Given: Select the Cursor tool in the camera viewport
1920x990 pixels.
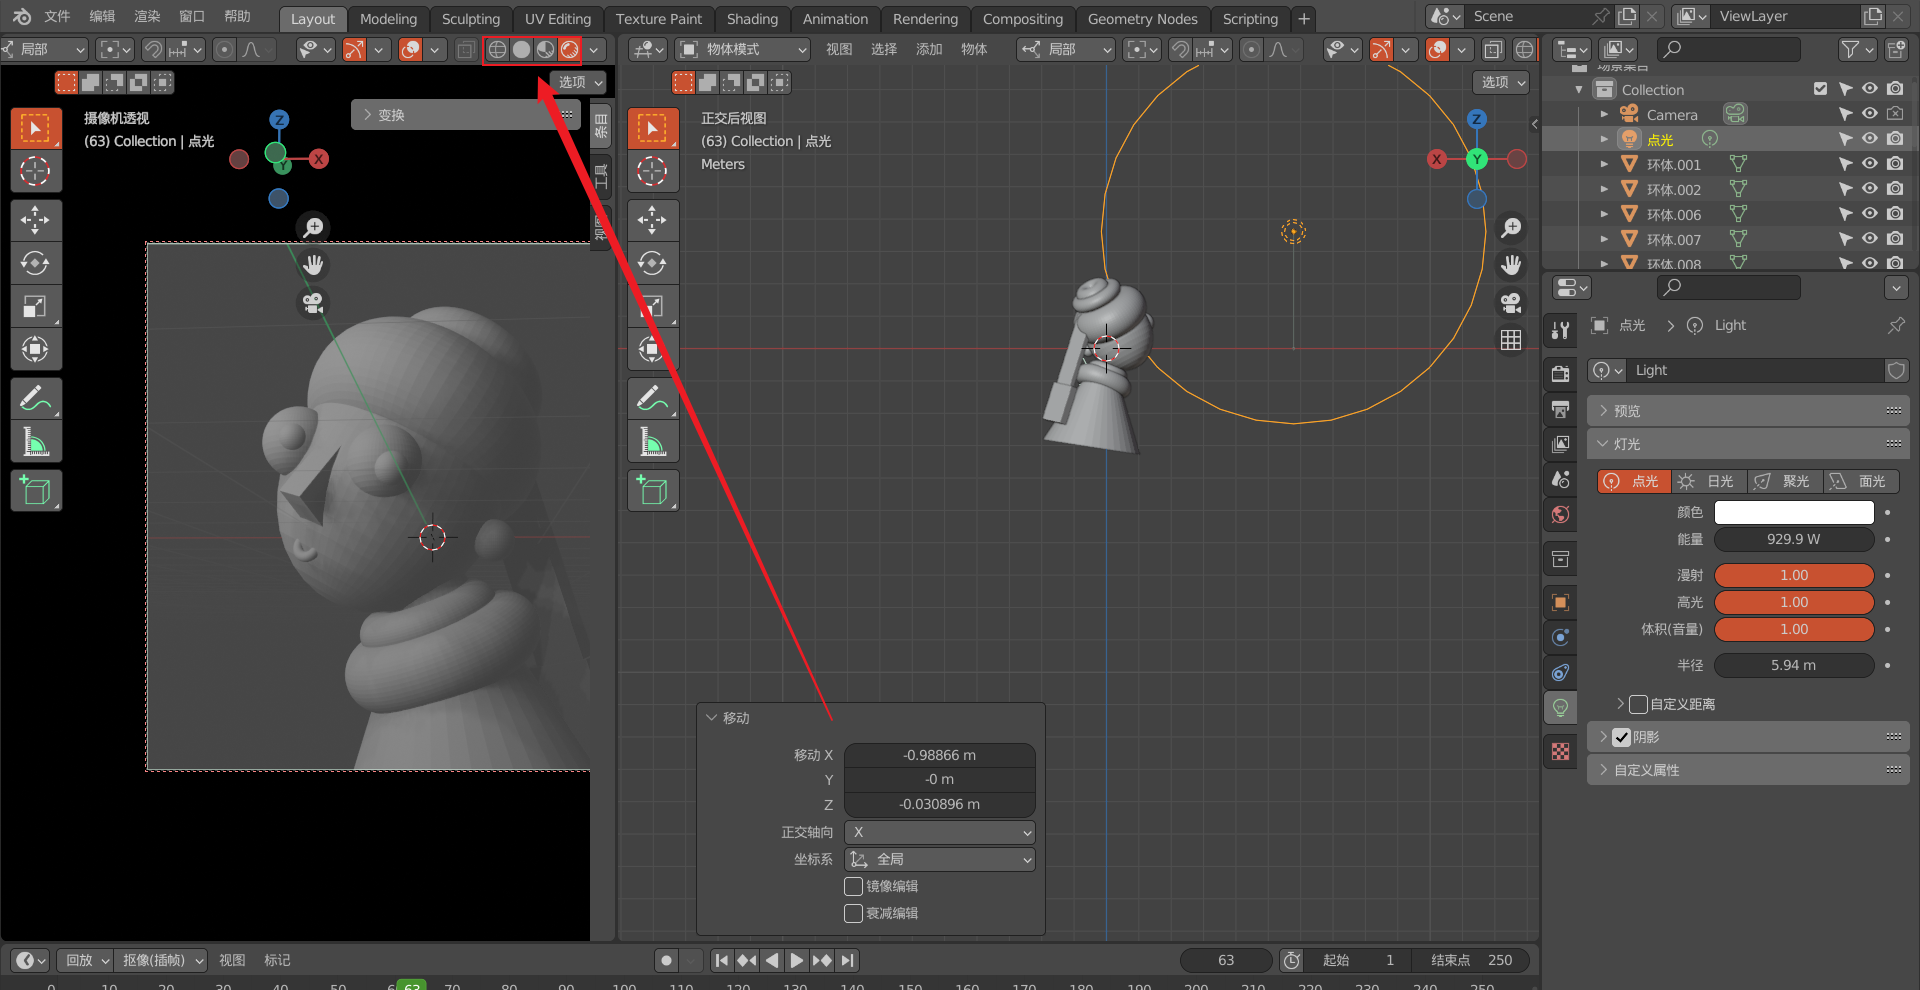Looking at the screenshot, I should click(x=36, y=171).
